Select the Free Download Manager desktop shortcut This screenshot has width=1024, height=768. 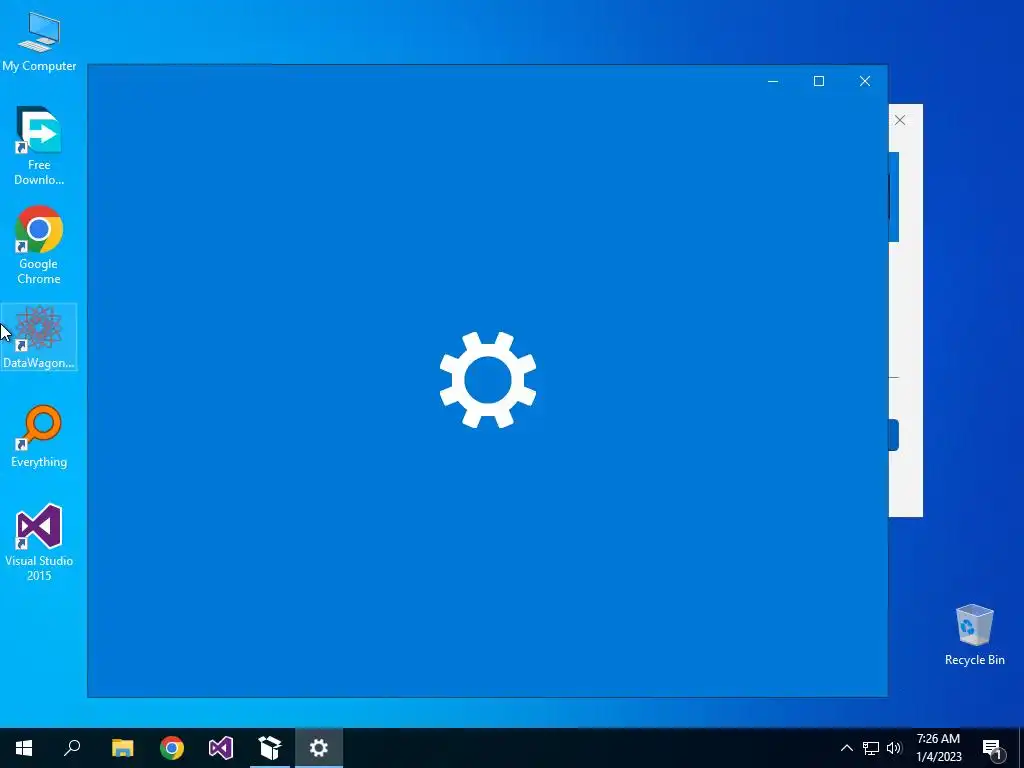point(39,146)
